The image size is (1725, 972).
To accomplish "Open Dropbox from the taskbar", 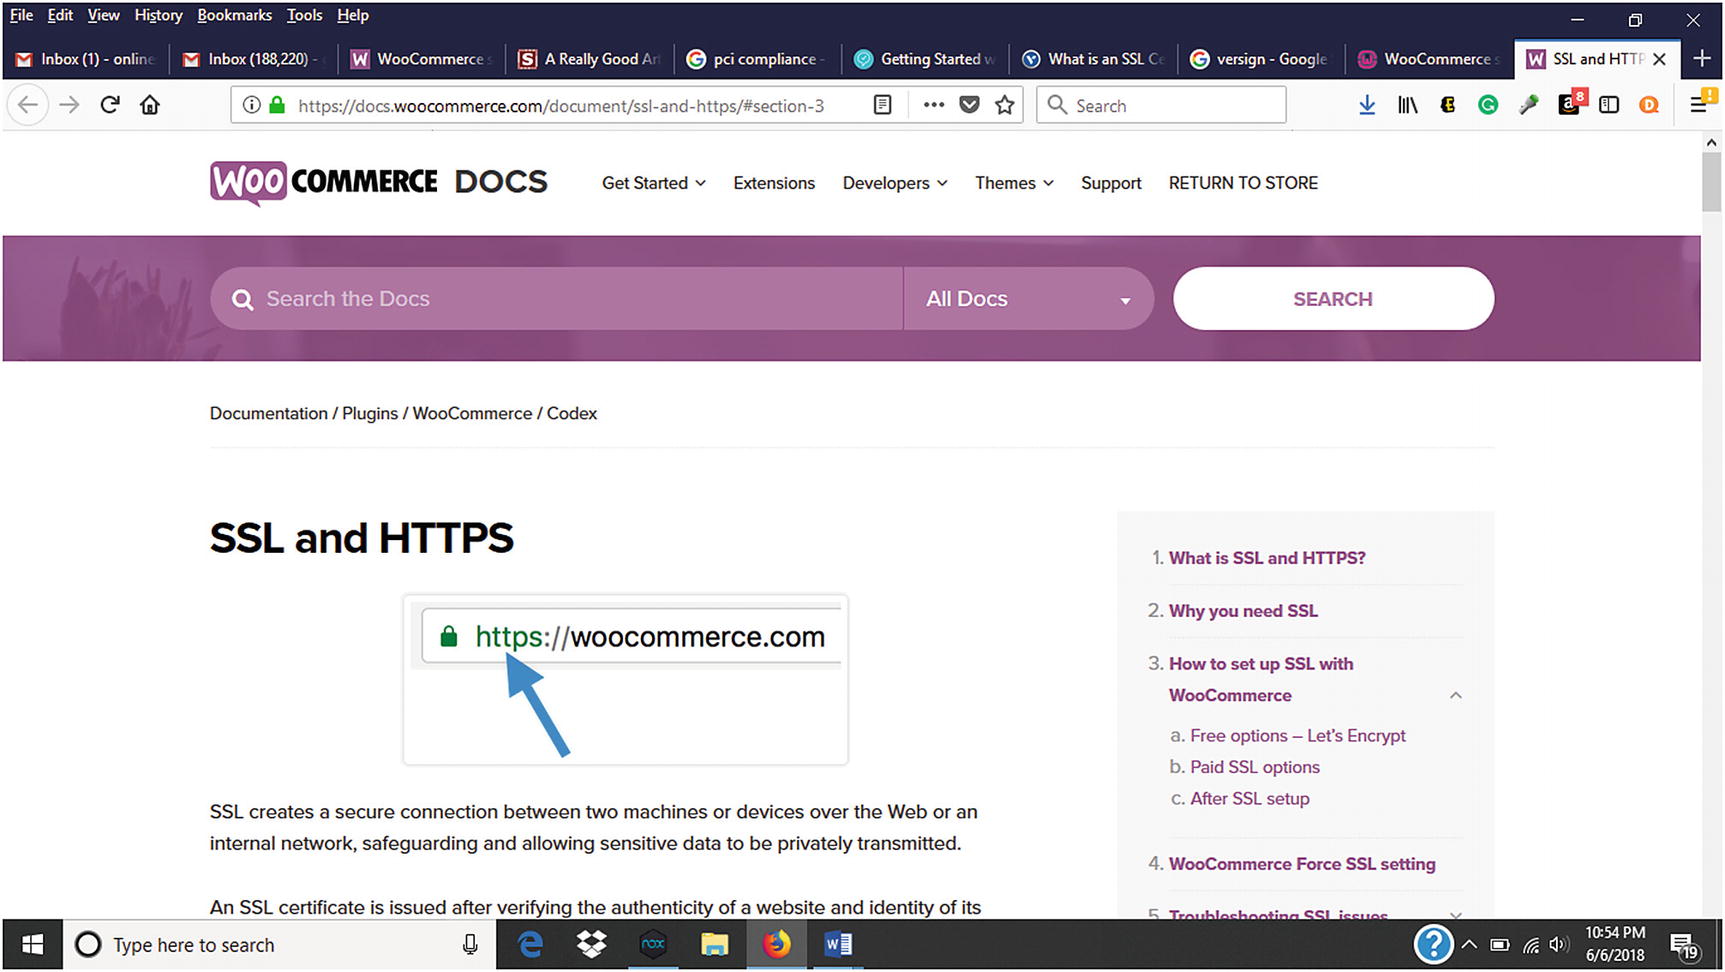I will 592,944.
